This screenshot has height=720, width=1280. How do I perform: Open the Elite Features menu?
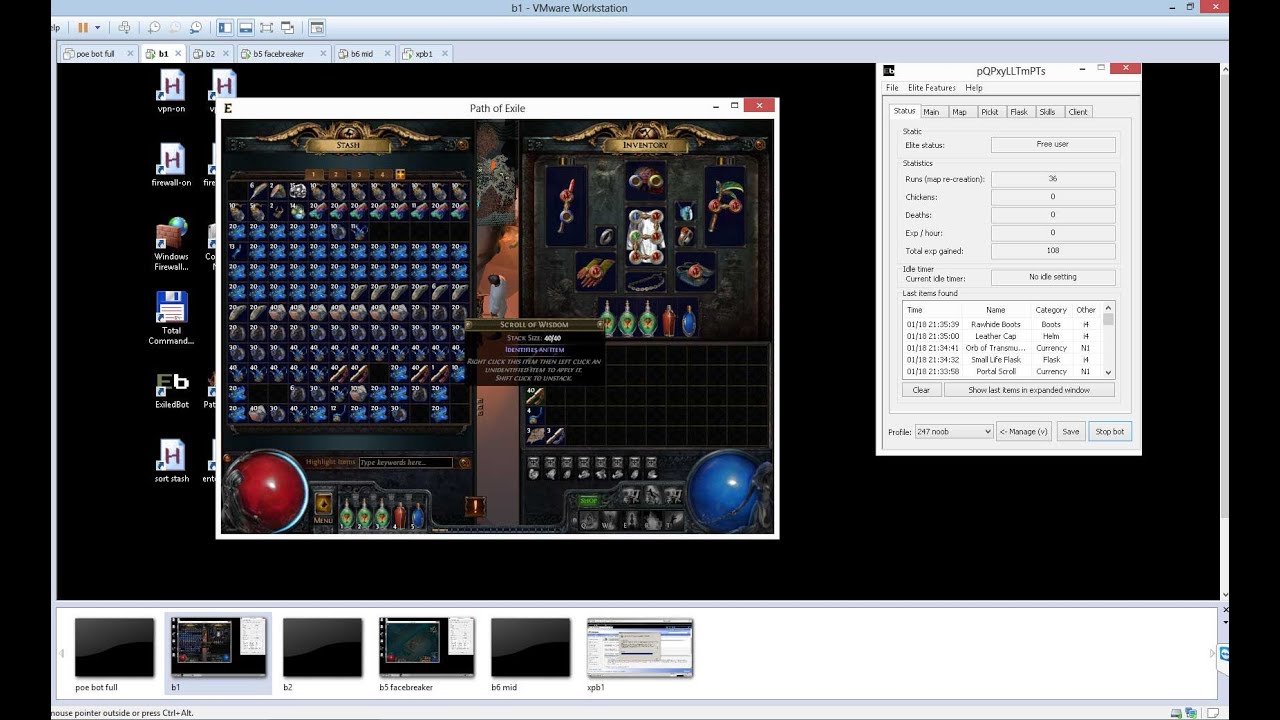(x=932, y=88)
